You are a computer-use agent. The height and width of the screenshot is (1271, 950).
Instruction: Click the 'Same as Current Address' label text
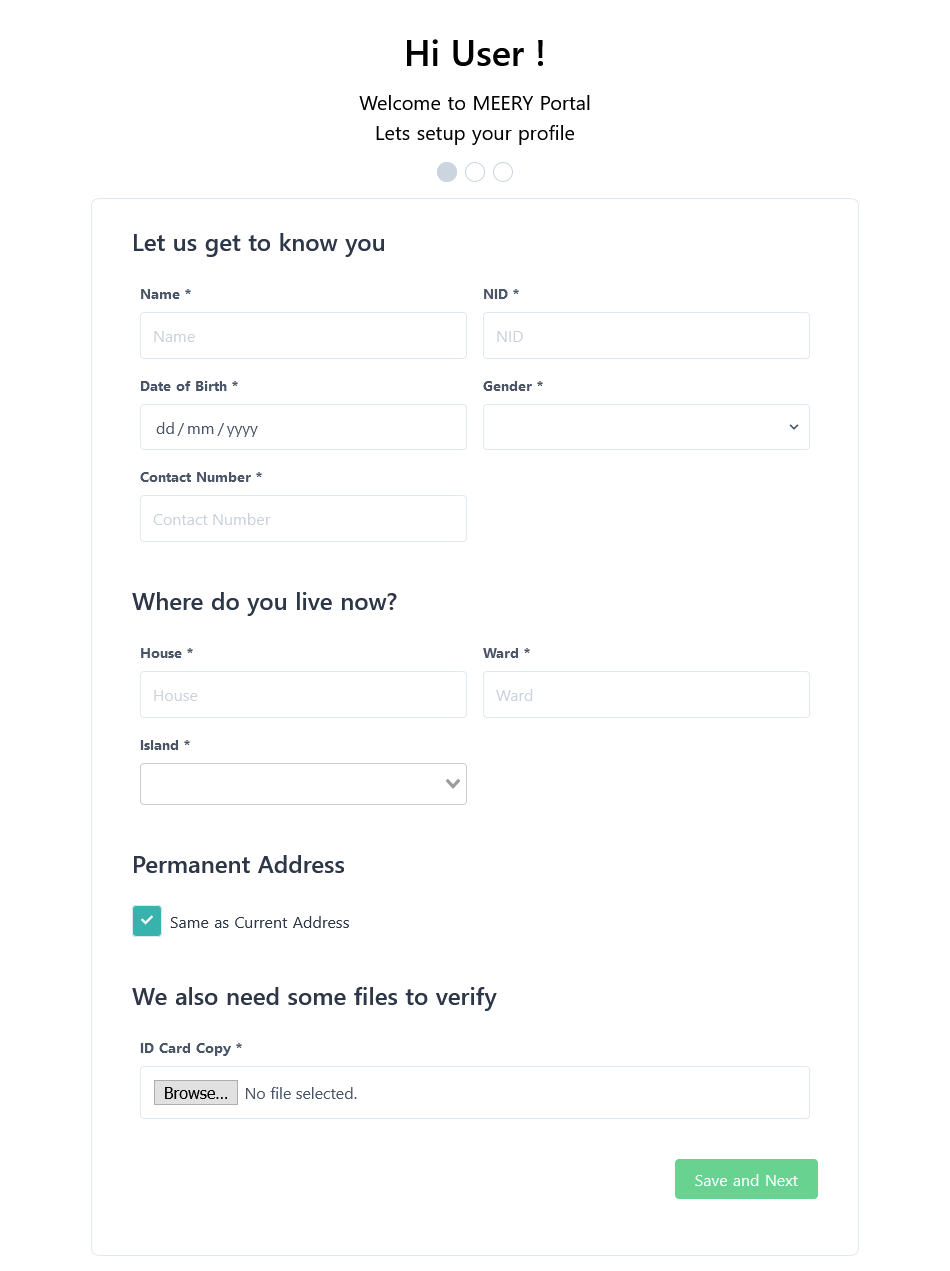[259, 923]
